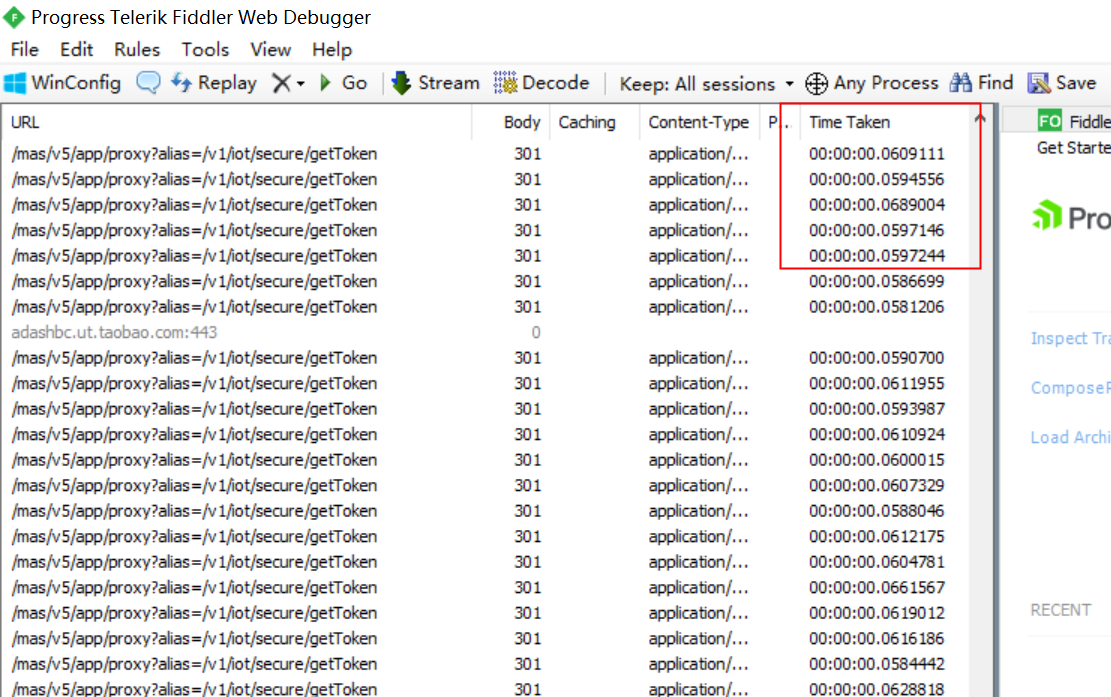
Task: Select session with time 00:00:00.0689004
Action: (485, 205)
